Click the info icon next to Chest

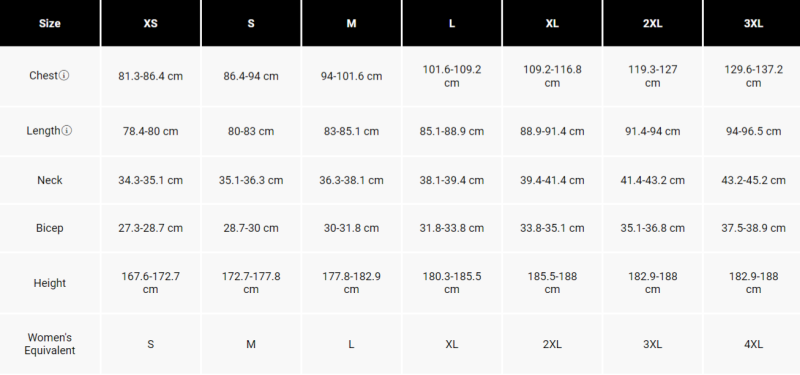click(x=64, y=76)
